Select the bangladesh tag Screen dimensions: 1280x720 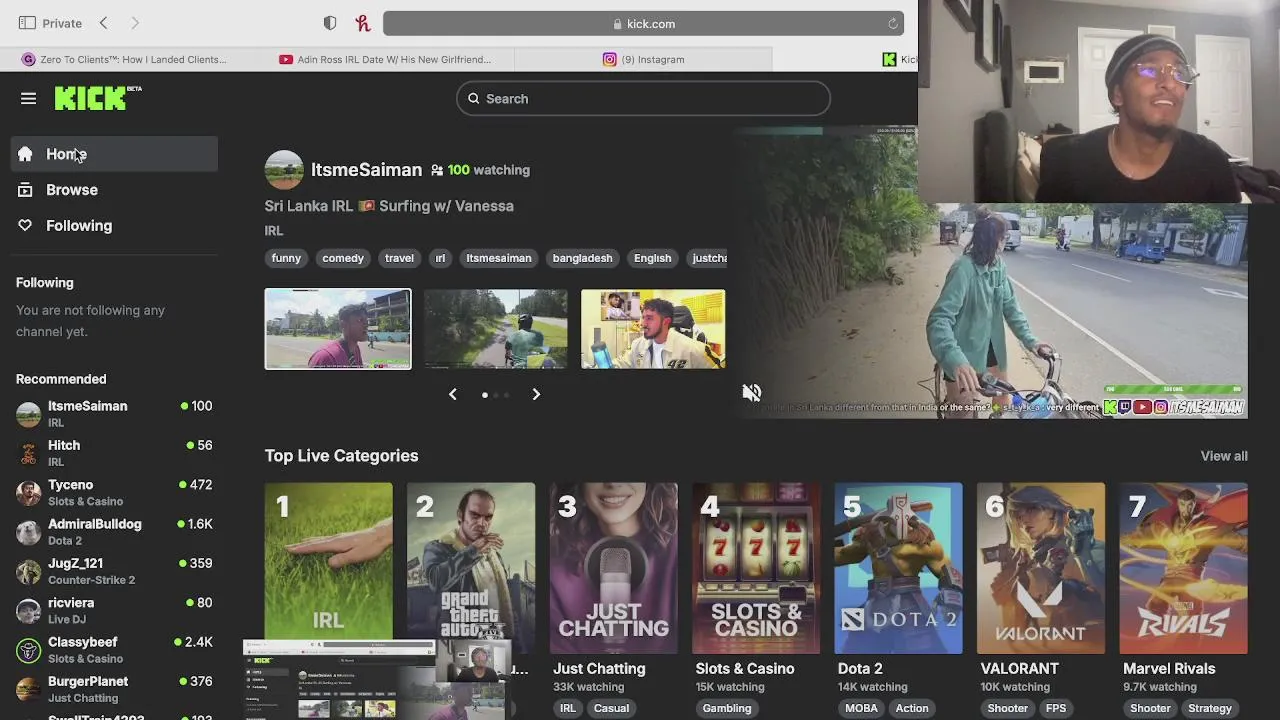pyautogui.click(x=582, y=258)
